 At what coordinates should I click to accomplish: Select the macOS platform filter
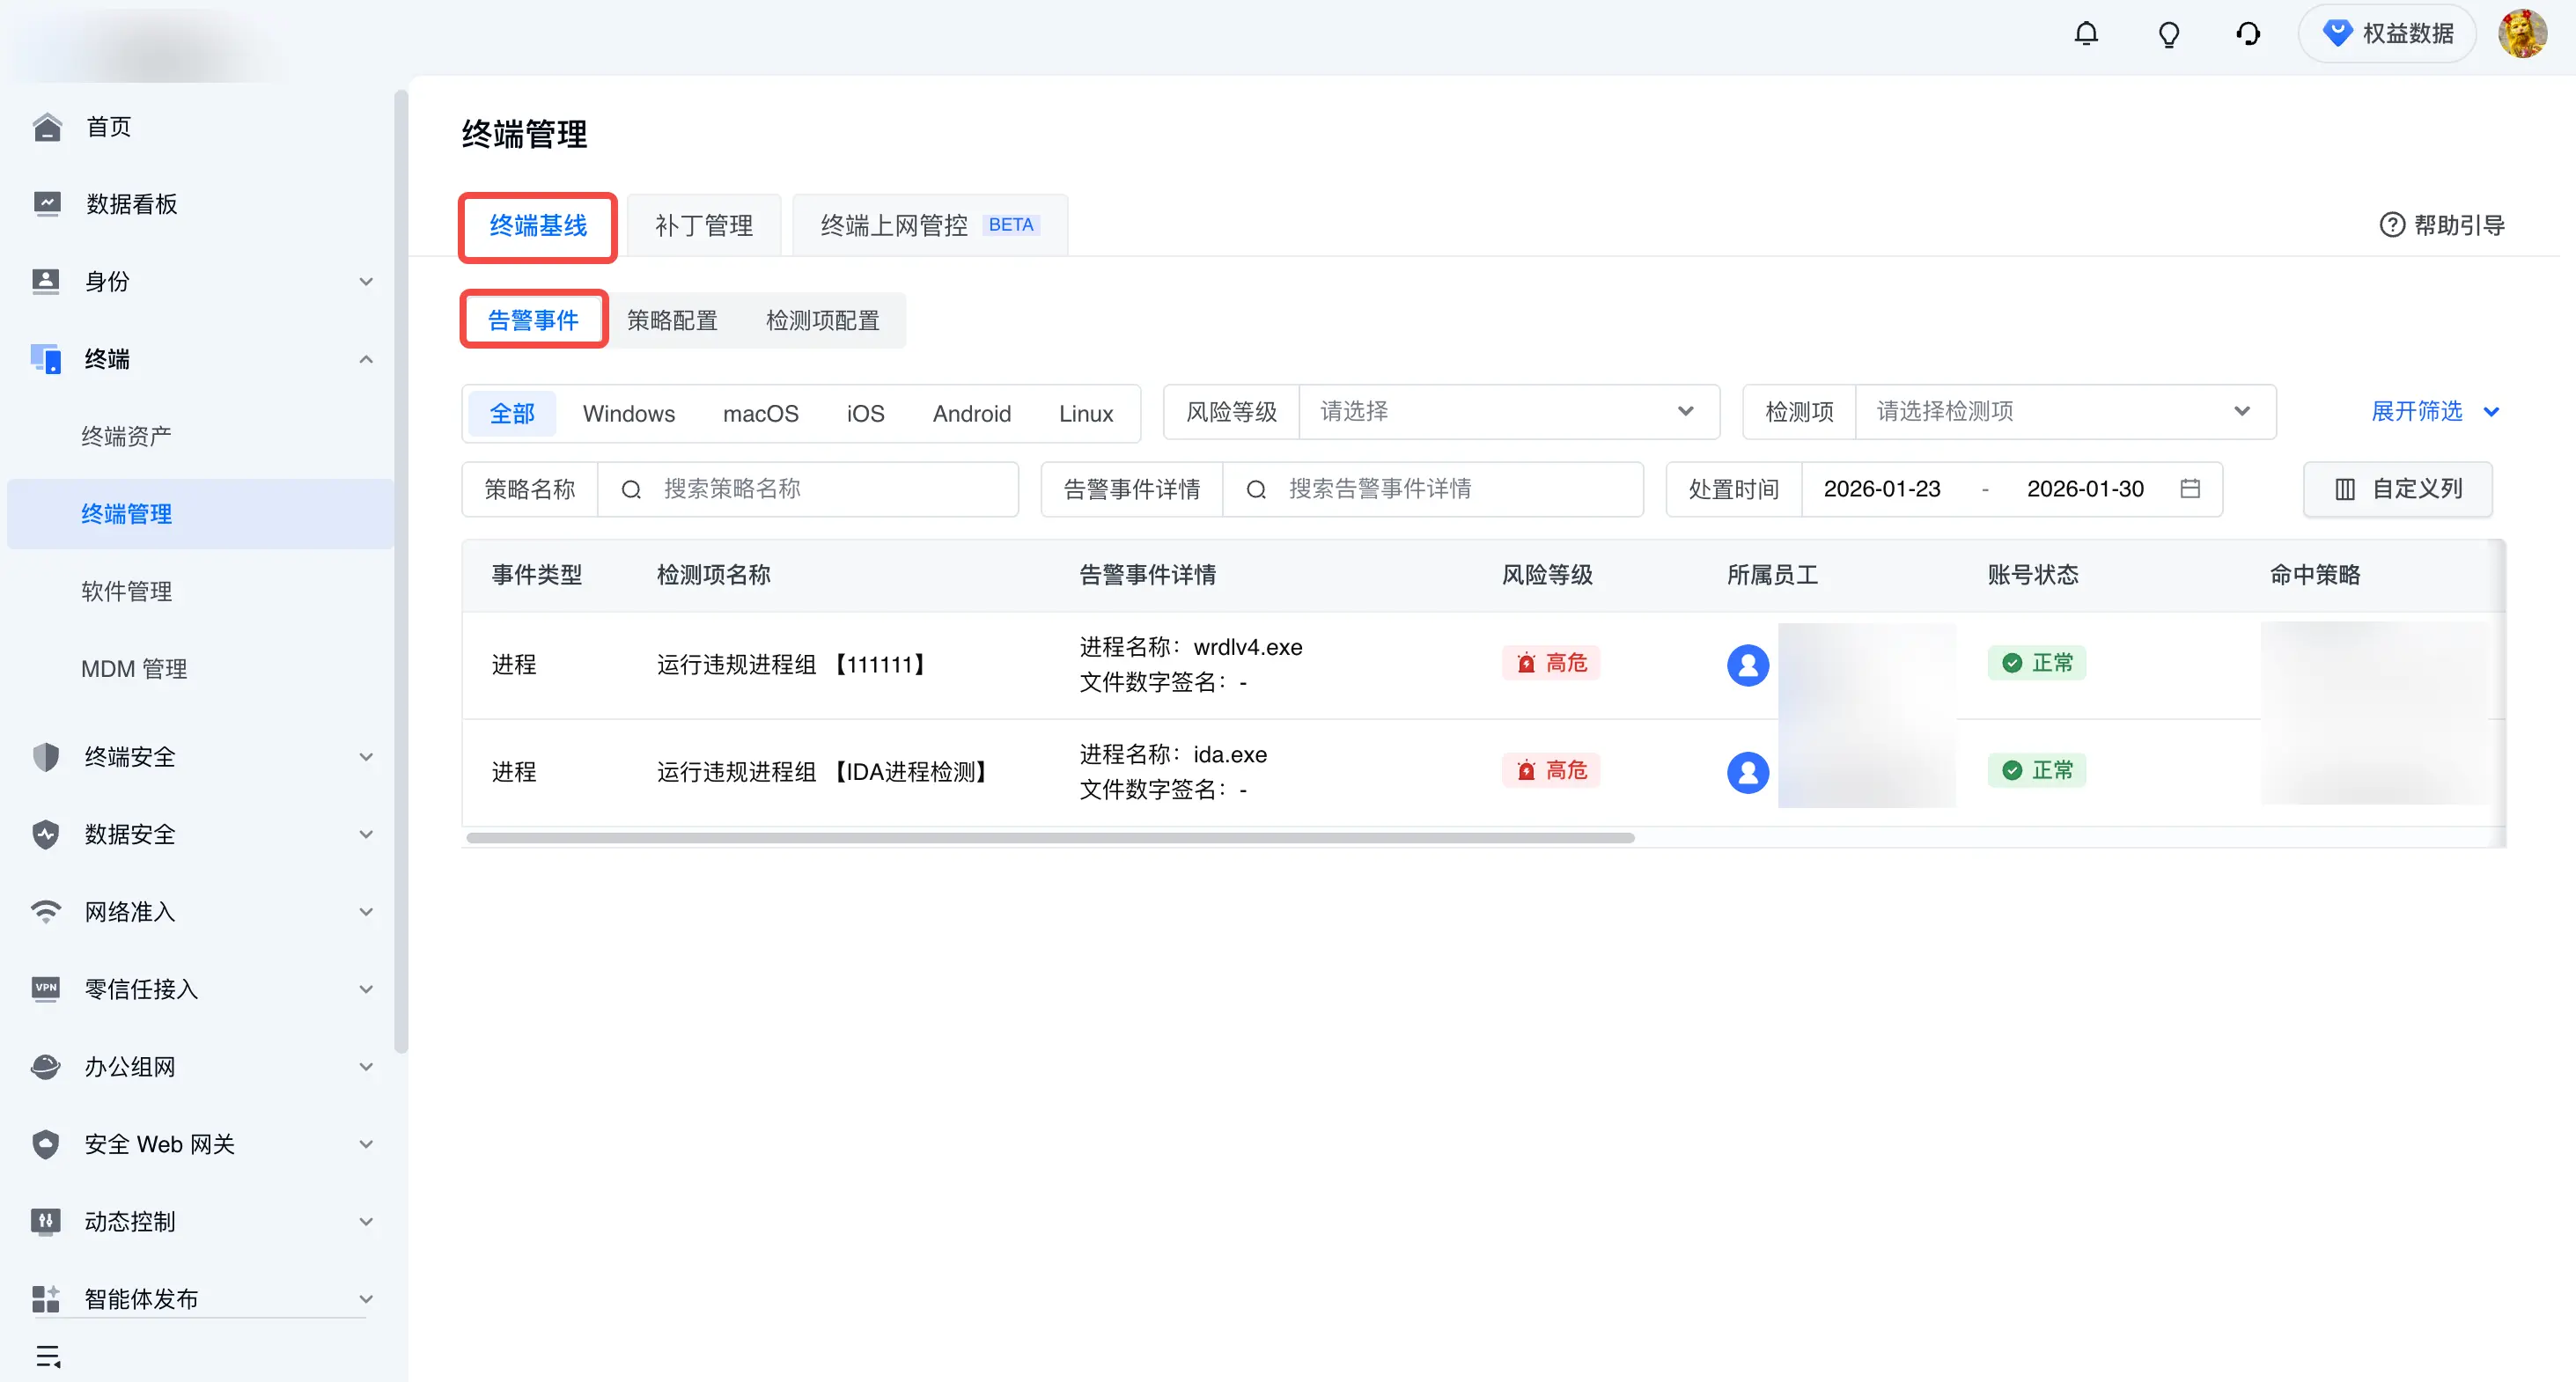pos(761,413)
